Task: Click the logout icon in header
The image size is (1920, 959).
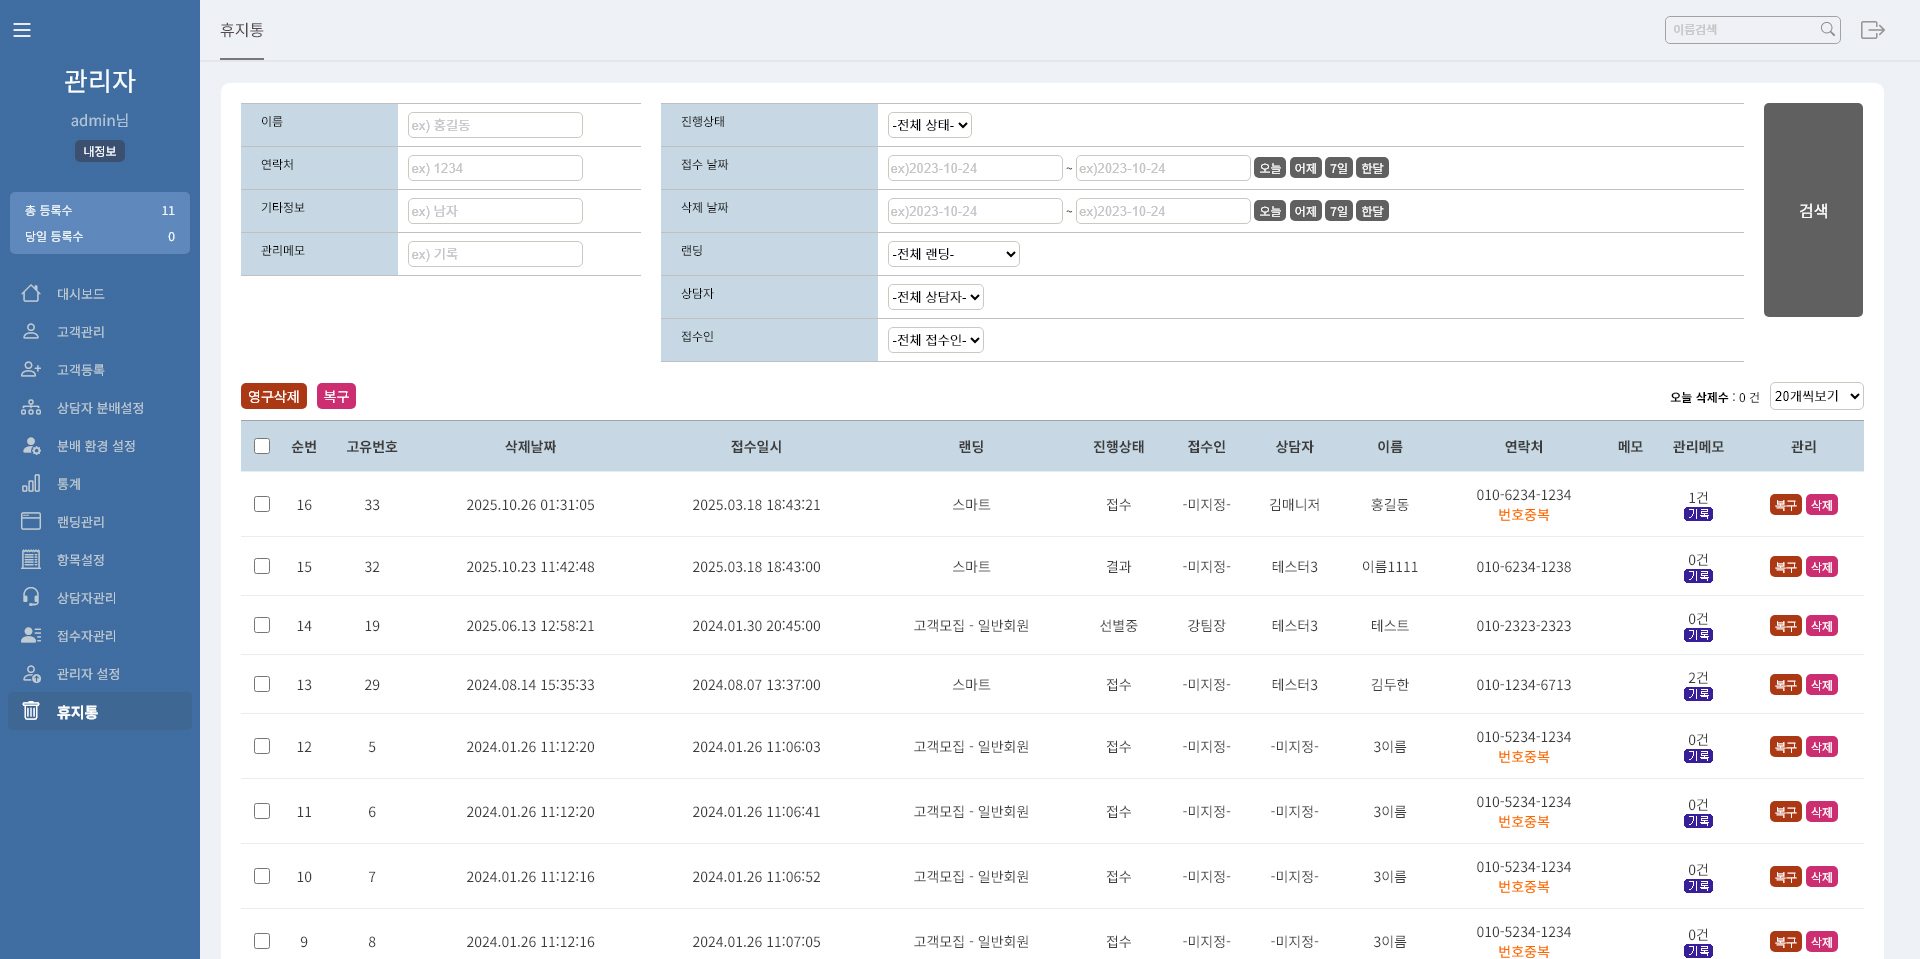Action: 1872,30
